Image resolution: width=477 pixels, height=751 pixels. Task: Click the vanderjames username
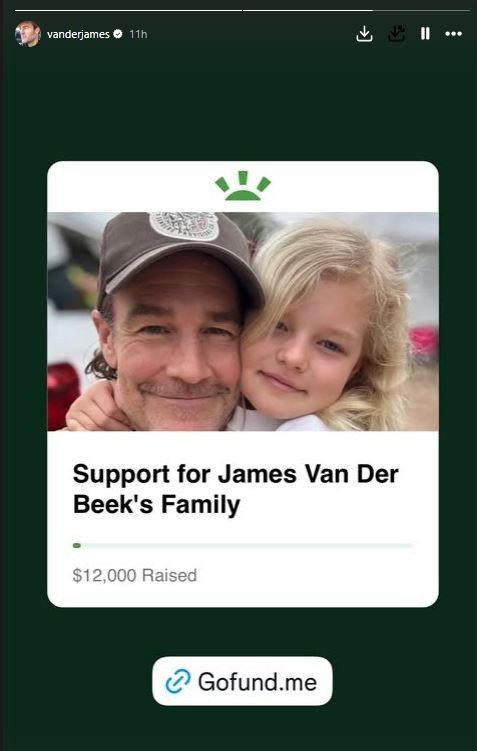tap(78, 34)
